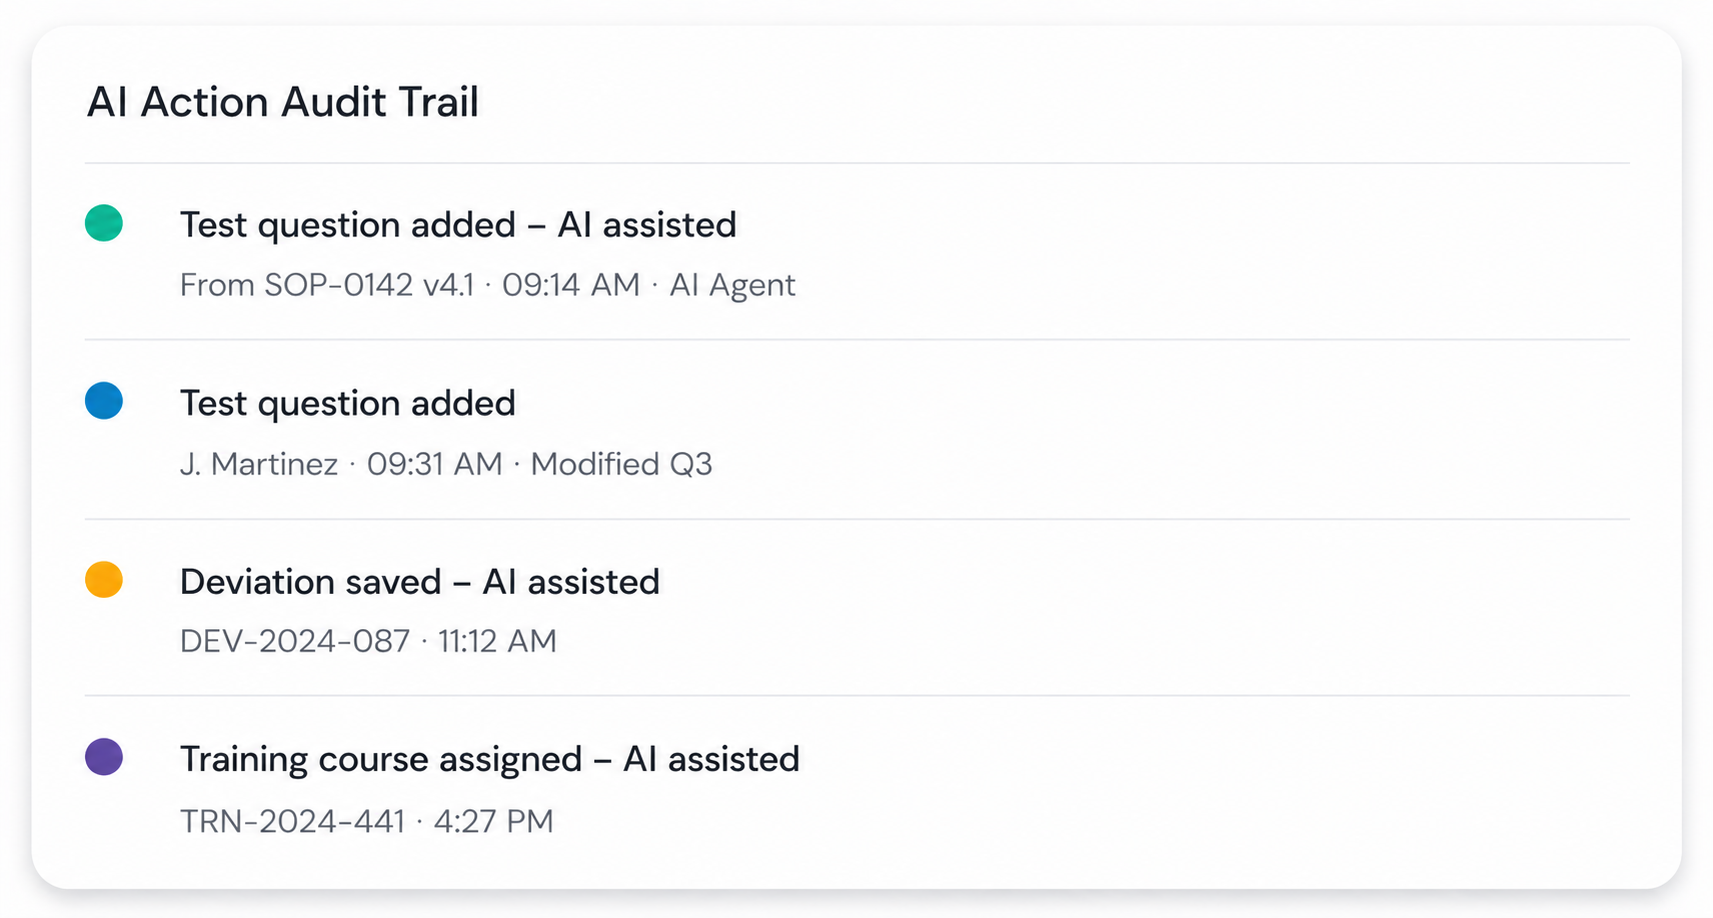Click the teal status dot beside AI assisted test question
The height and width of the screenshot is (918, 1713).
(103, 222)
